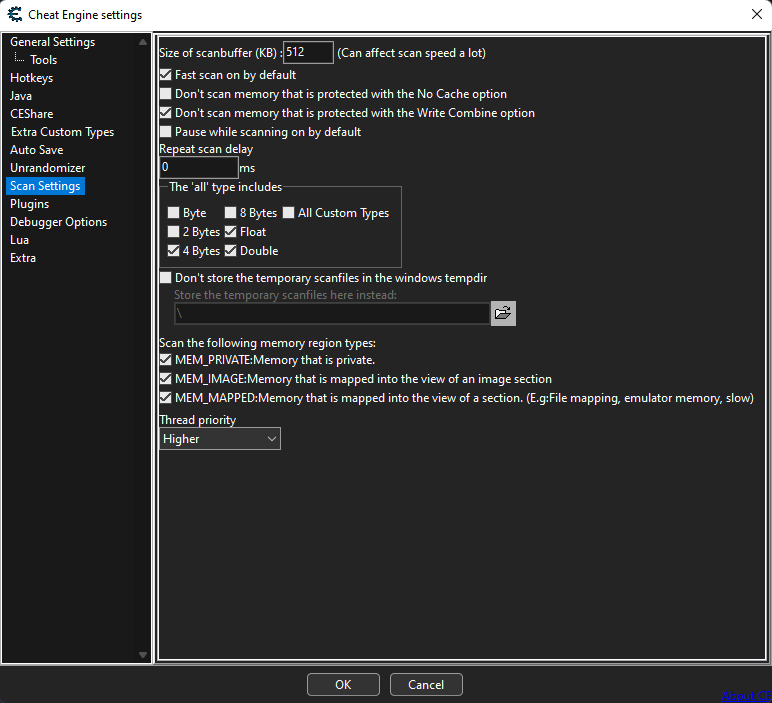Screen dimensions: 772x703
Task: Open the Unrandomizer settings page
Action: tap(48, 168)
